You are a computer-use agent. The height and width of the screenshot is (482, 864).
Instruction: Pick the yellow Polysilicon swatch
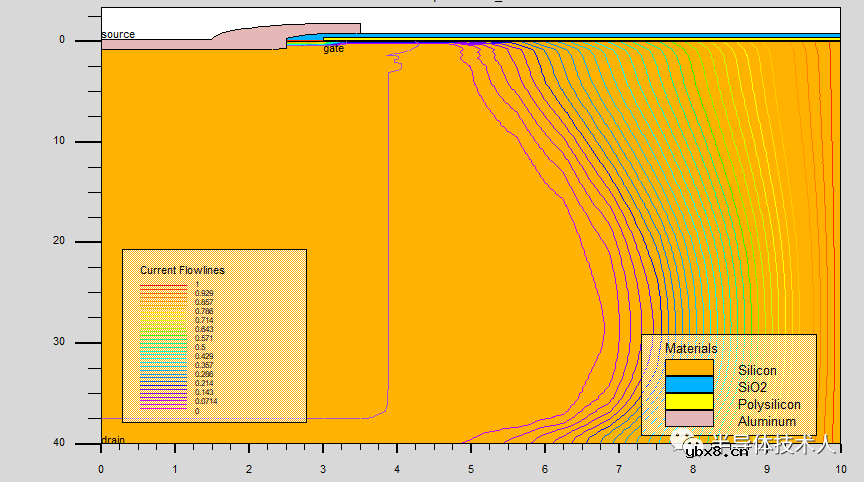point(689,402)
